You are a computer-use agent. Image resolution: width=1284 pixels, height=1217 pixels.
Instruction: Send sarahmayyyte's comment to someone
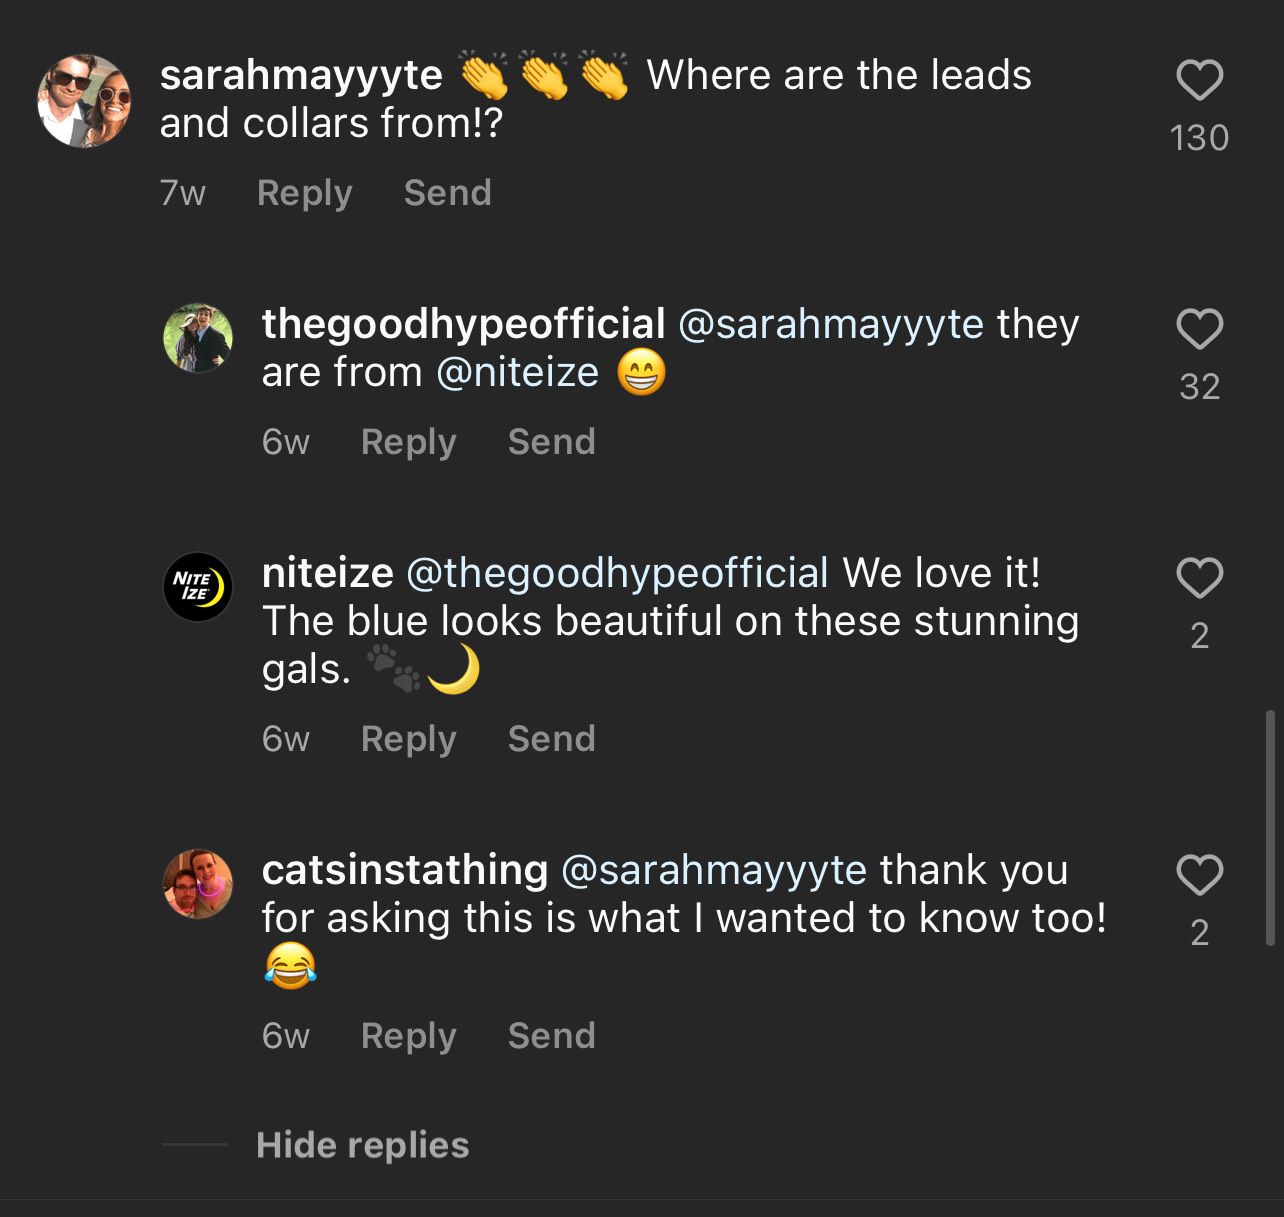tap(447, 193)
